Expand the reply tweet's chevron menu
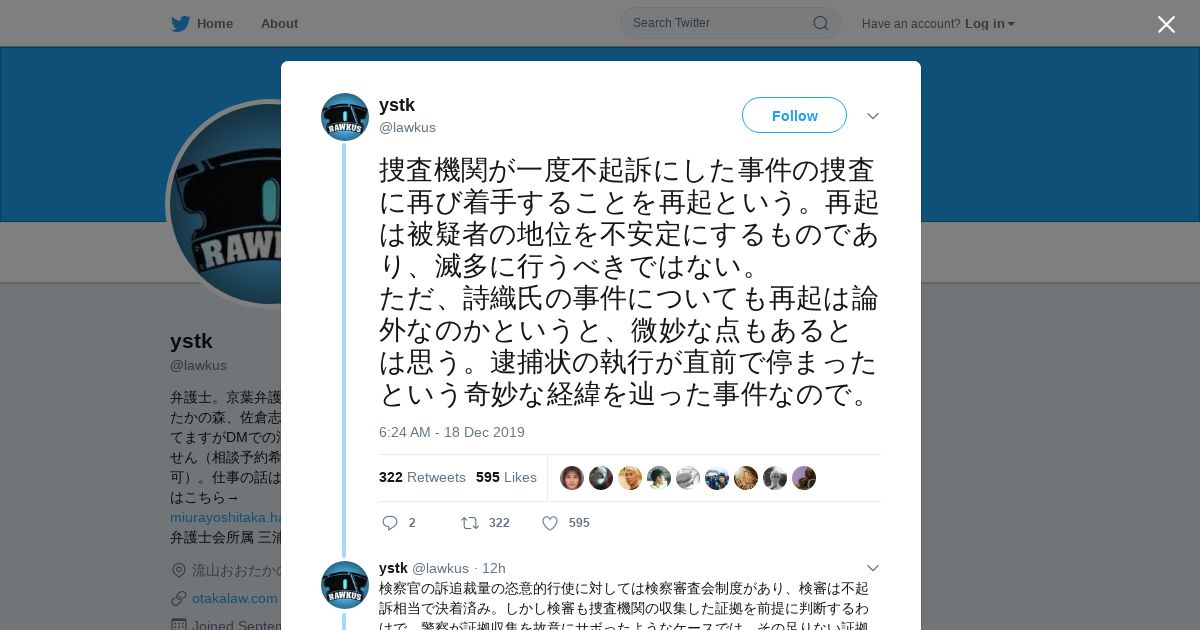This screenshot has width=1200, height=630. (x=873, y=568)
